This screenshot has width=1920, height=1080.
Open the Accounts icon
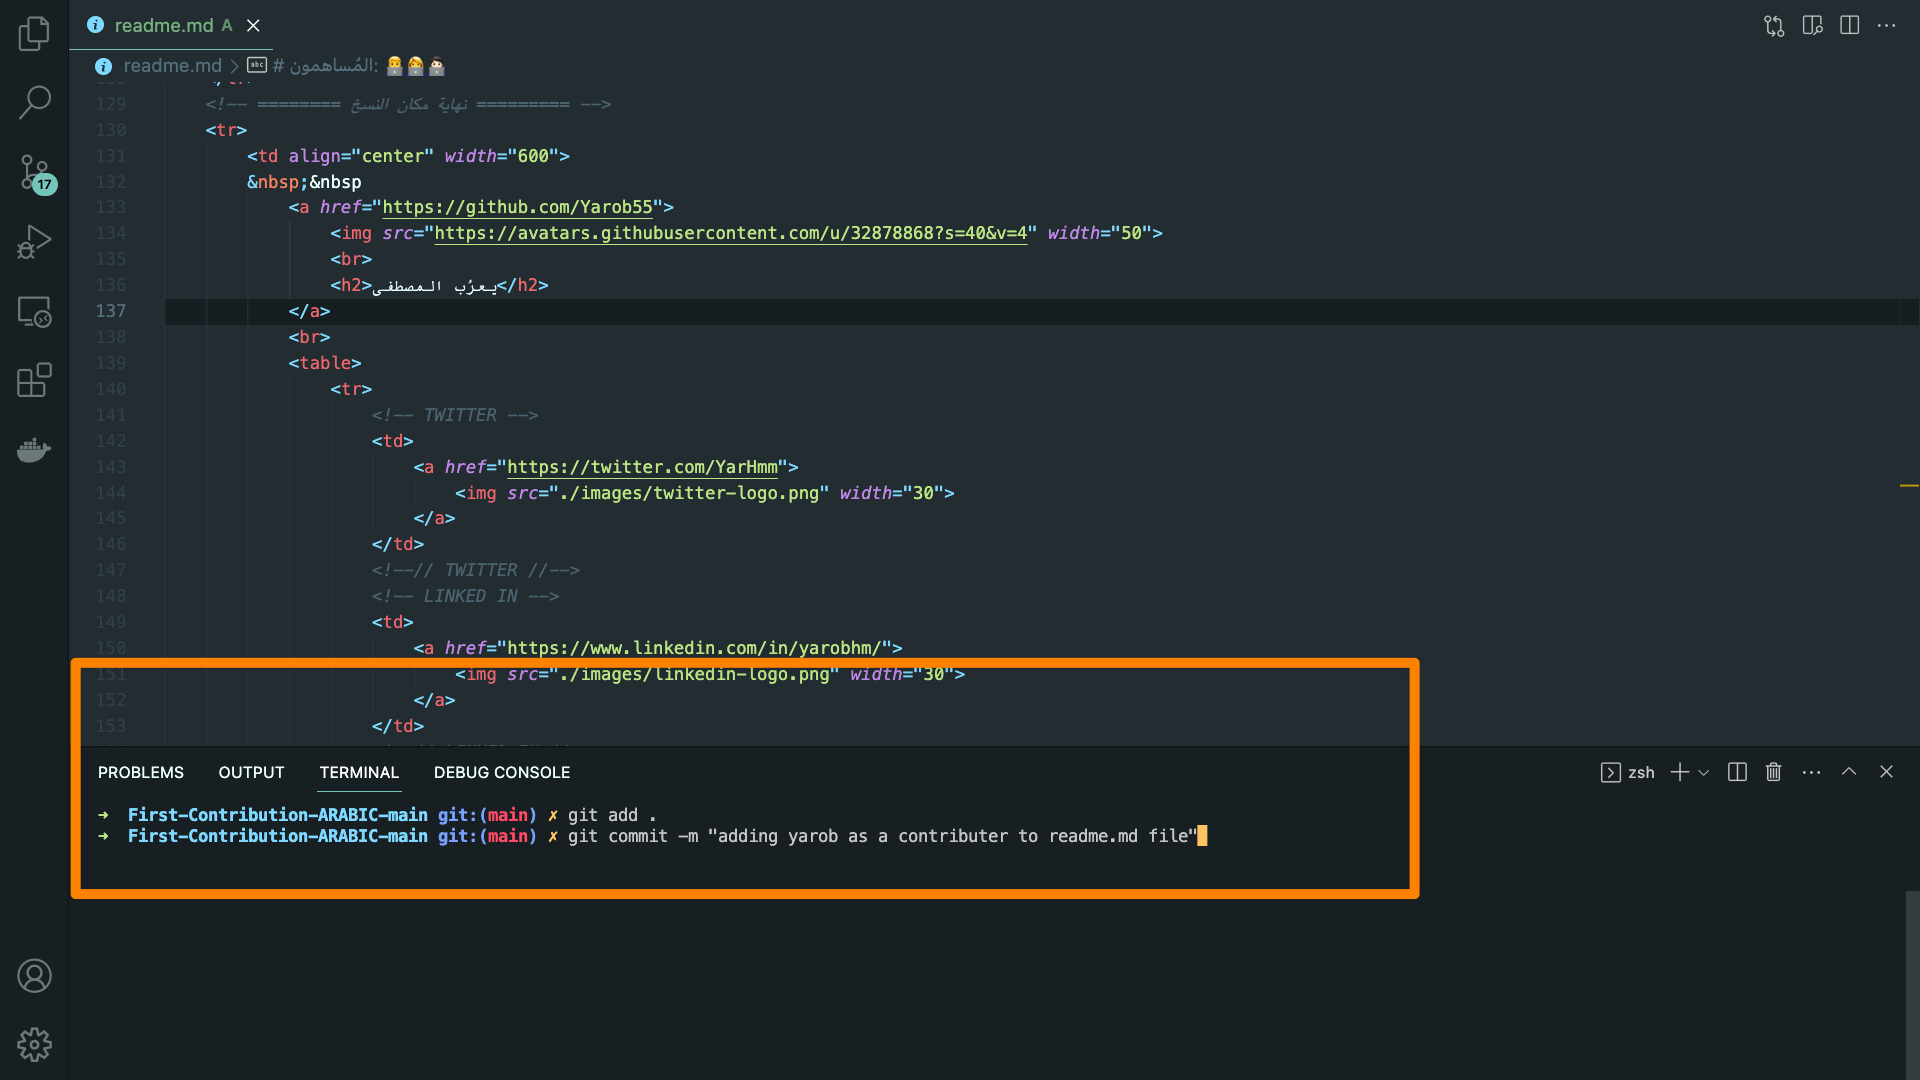[x=34, y=976]
